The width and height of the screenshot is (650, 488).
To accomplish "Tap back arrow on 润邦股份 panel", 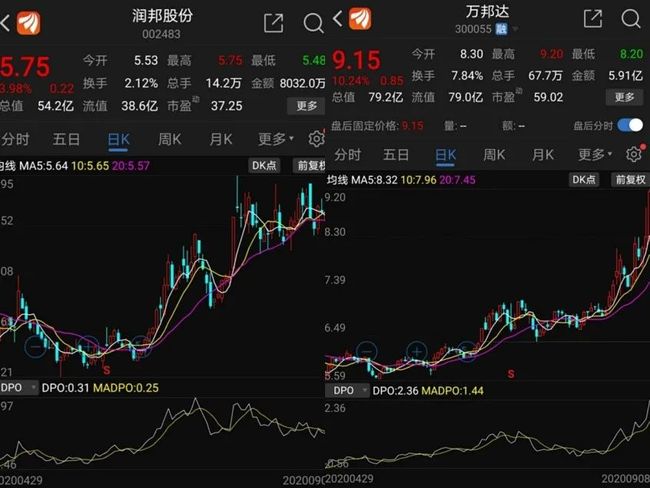I will pyautogui.click(x=5, y=22).
